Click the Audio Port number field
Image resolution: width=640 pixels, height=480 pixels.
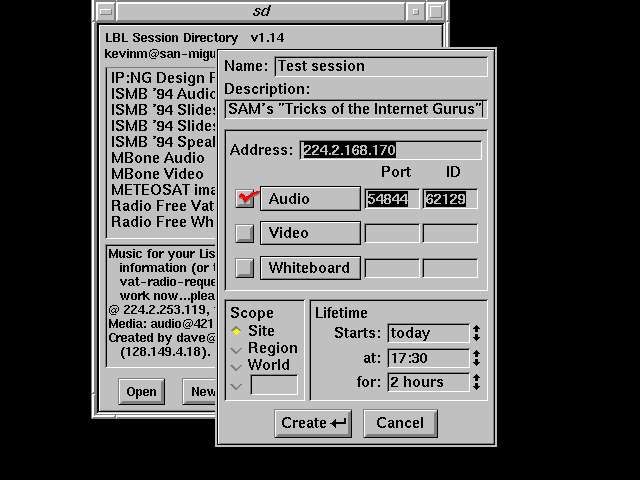[392, 199]
